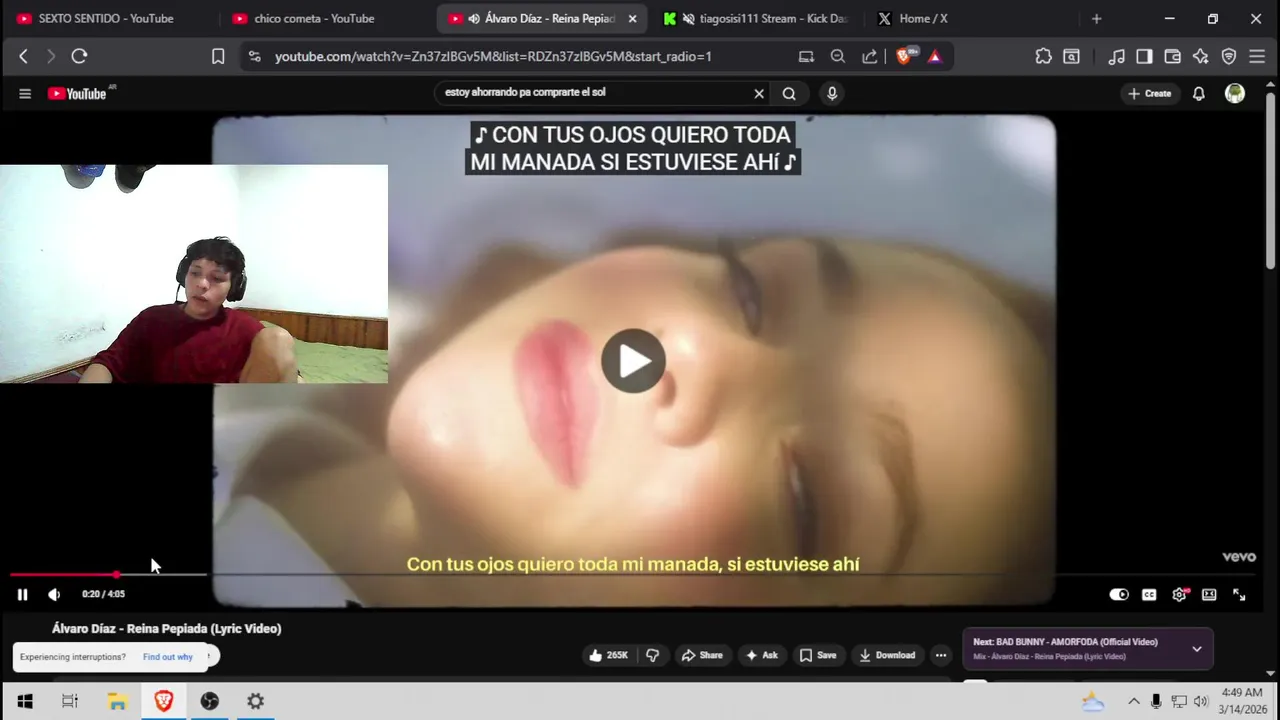1280x720 pixels.
Task: Show hidden system tray icons chevron
Action: pyautogui.click(x=1133, y=702)
